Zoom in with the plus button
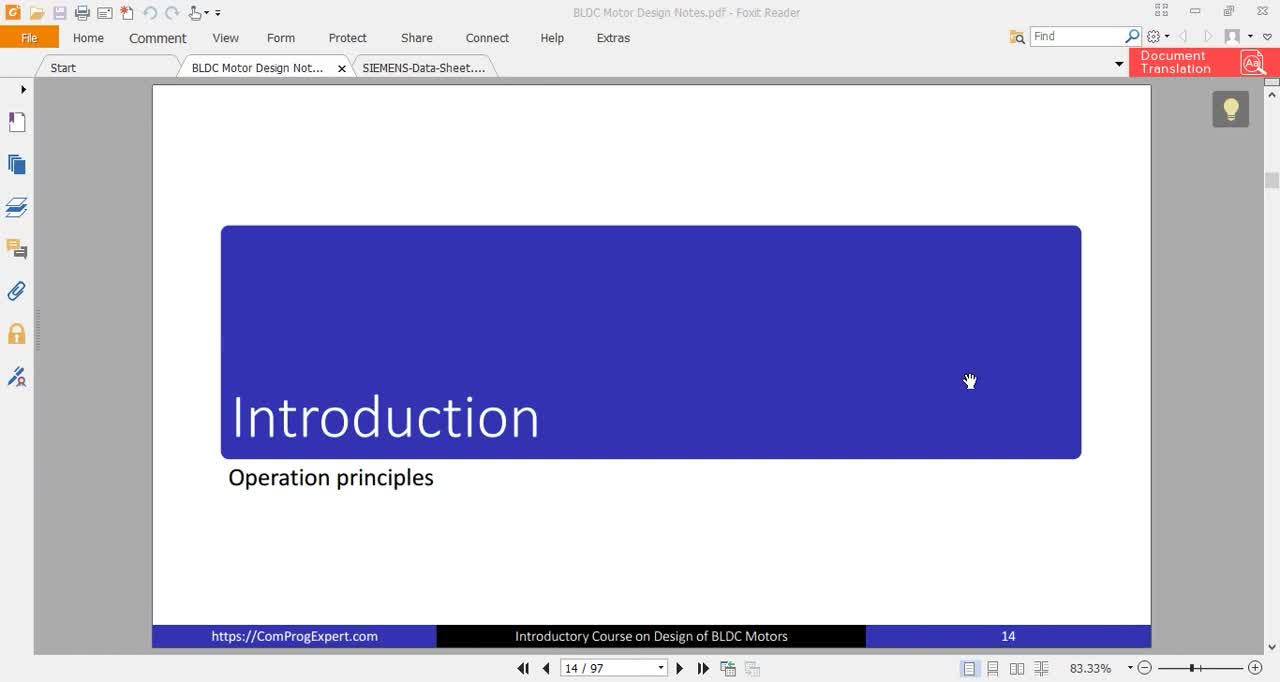This screenshot has height=682, width=1280. [1255, 668]
